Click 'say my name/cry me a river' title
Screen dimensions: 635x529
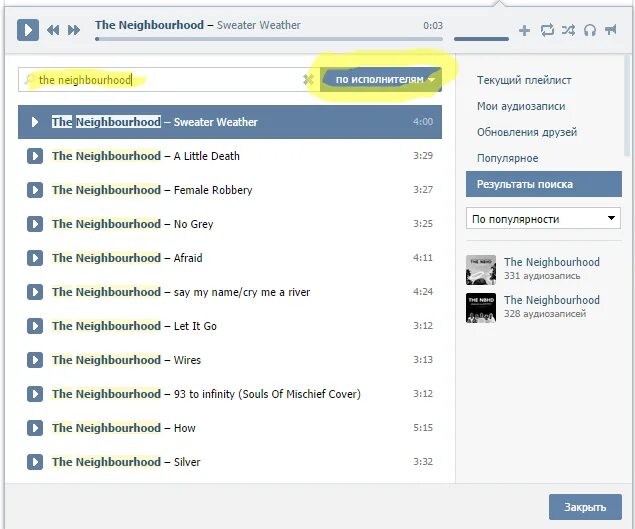242,292
